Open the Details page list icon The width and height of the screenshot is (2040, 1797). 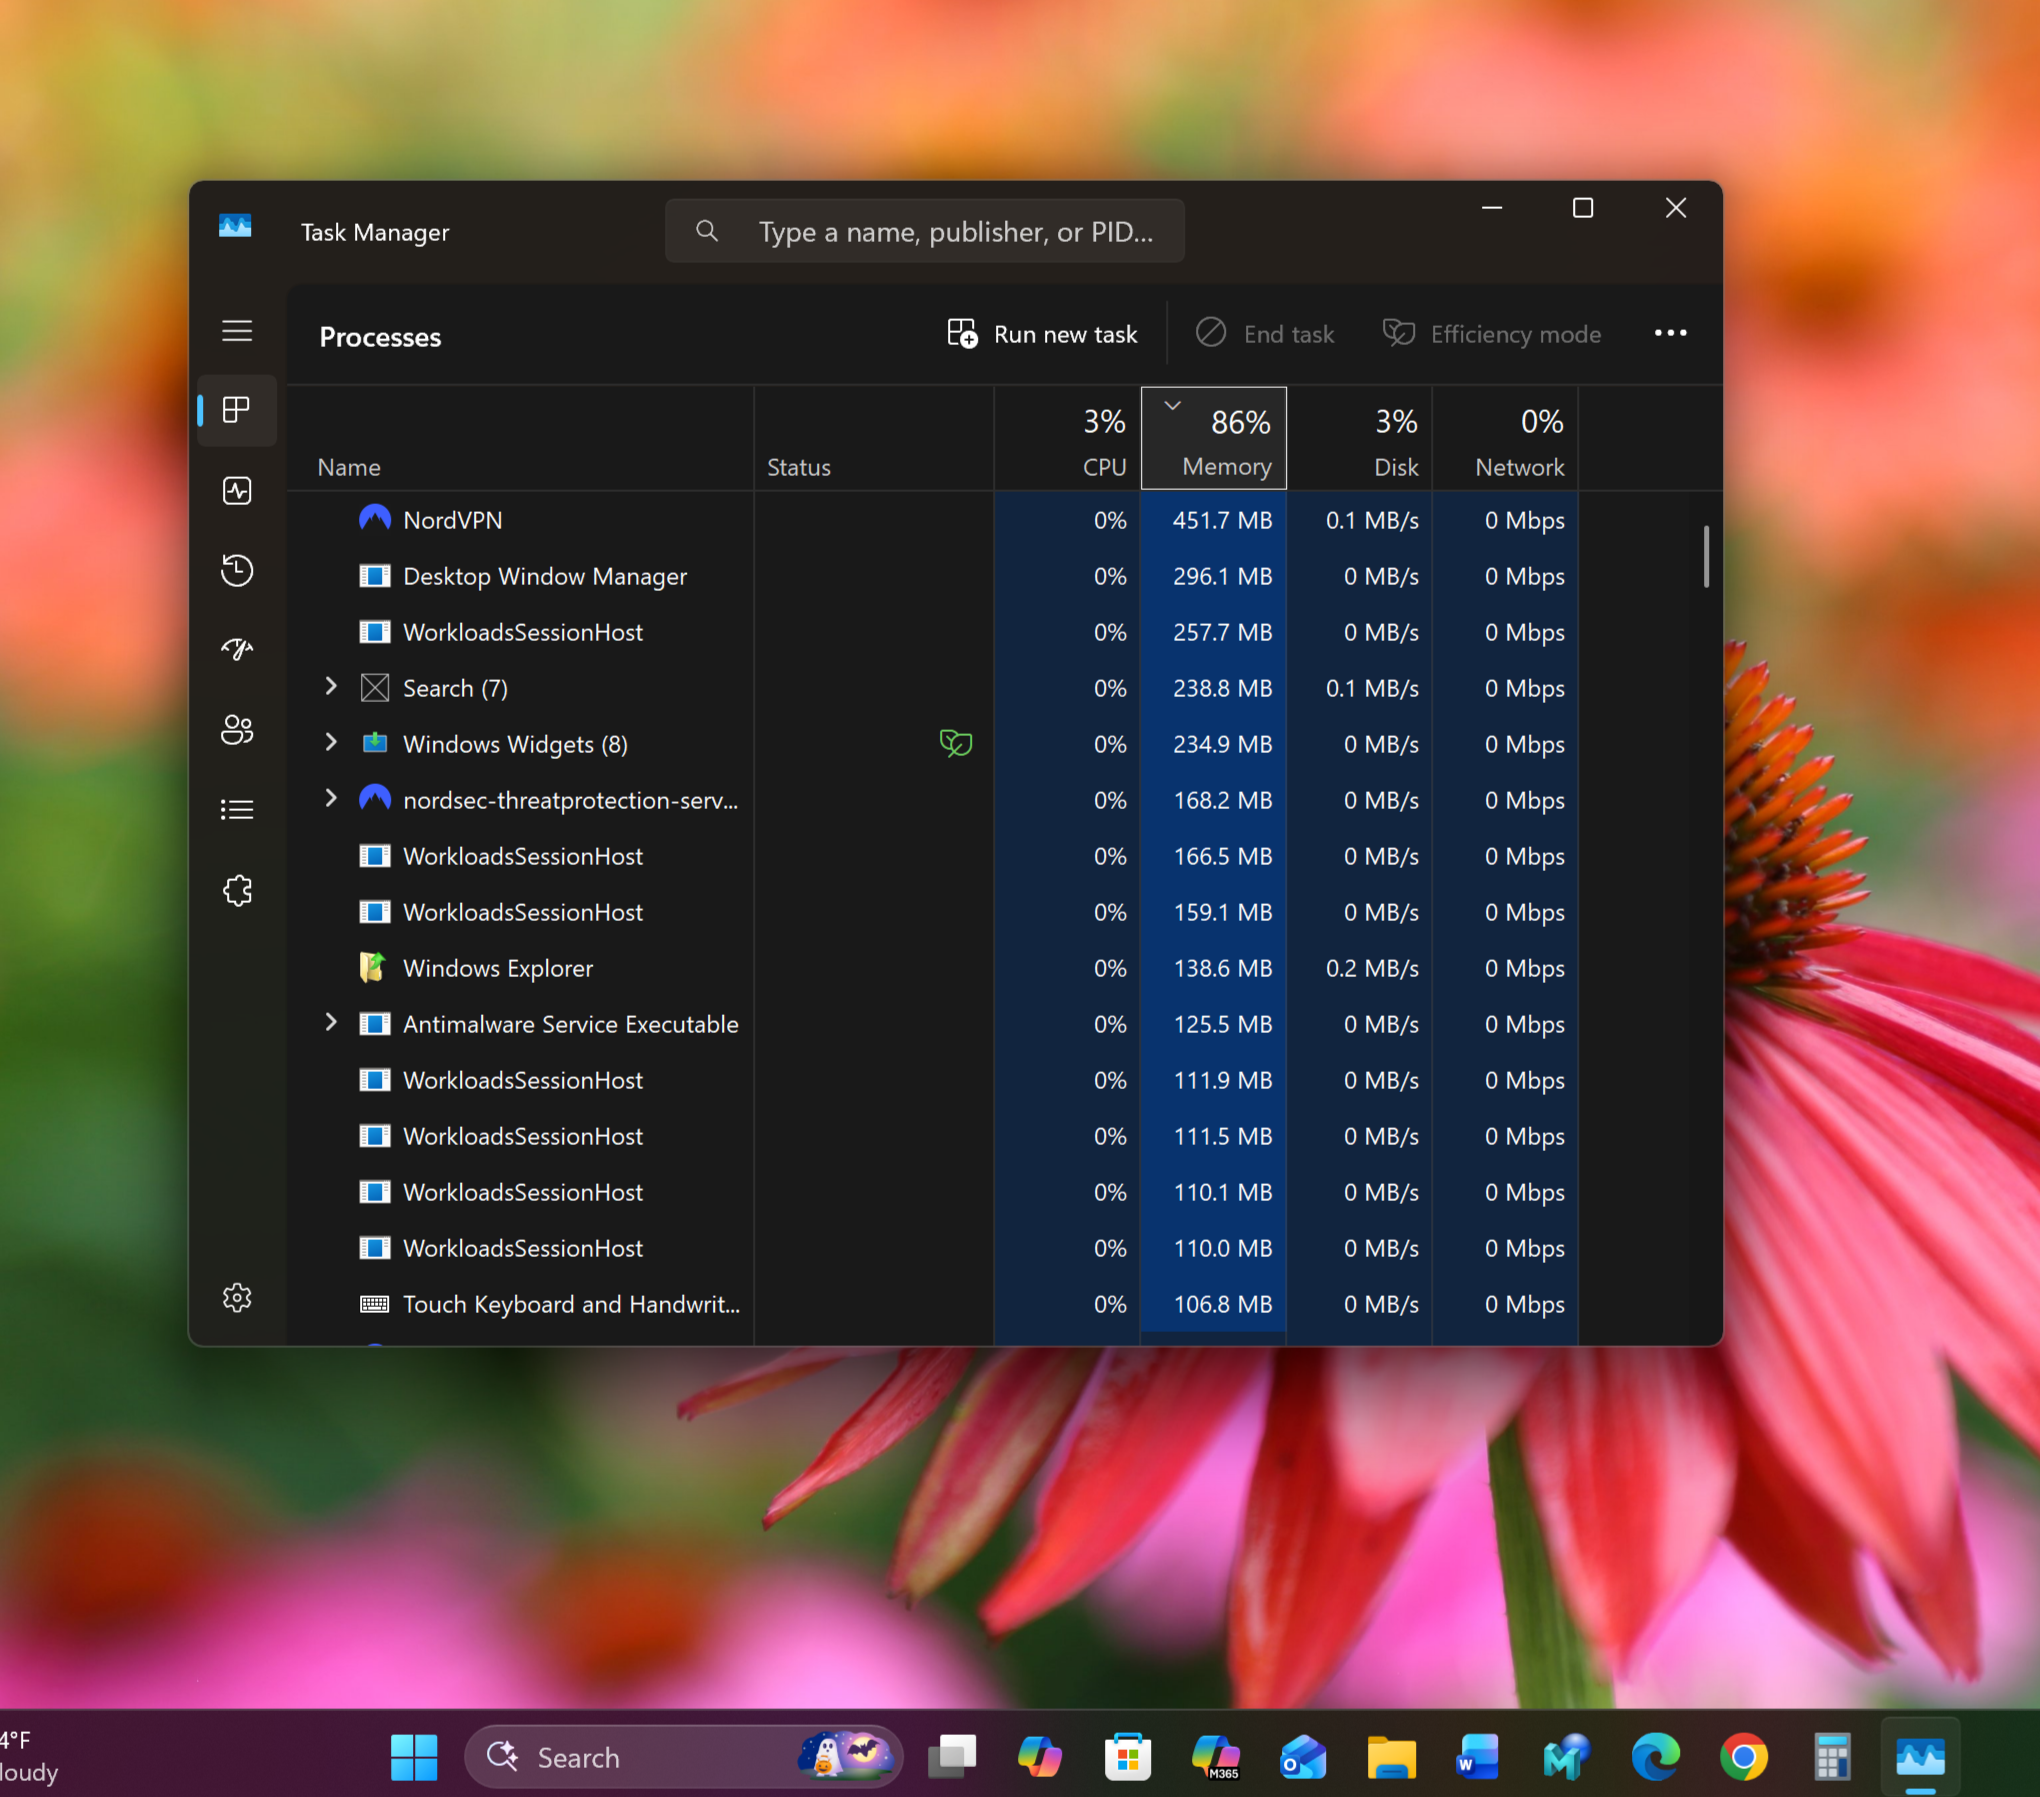tap(237, 809)
